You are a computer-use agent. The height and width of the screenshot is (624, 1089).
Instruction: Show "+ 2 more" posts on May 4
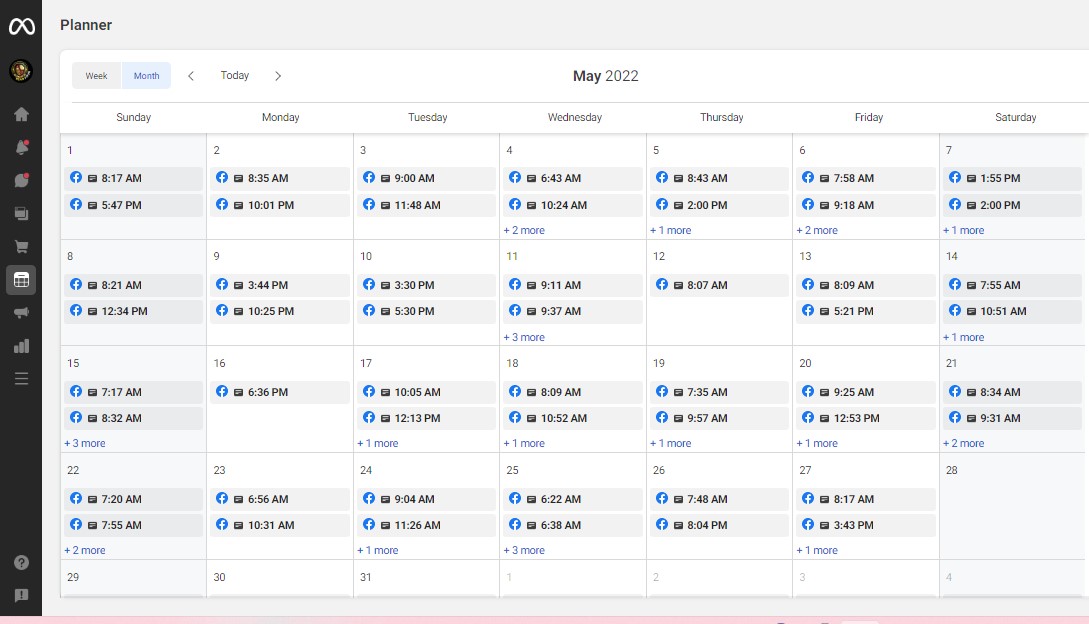tap(524, 230)
